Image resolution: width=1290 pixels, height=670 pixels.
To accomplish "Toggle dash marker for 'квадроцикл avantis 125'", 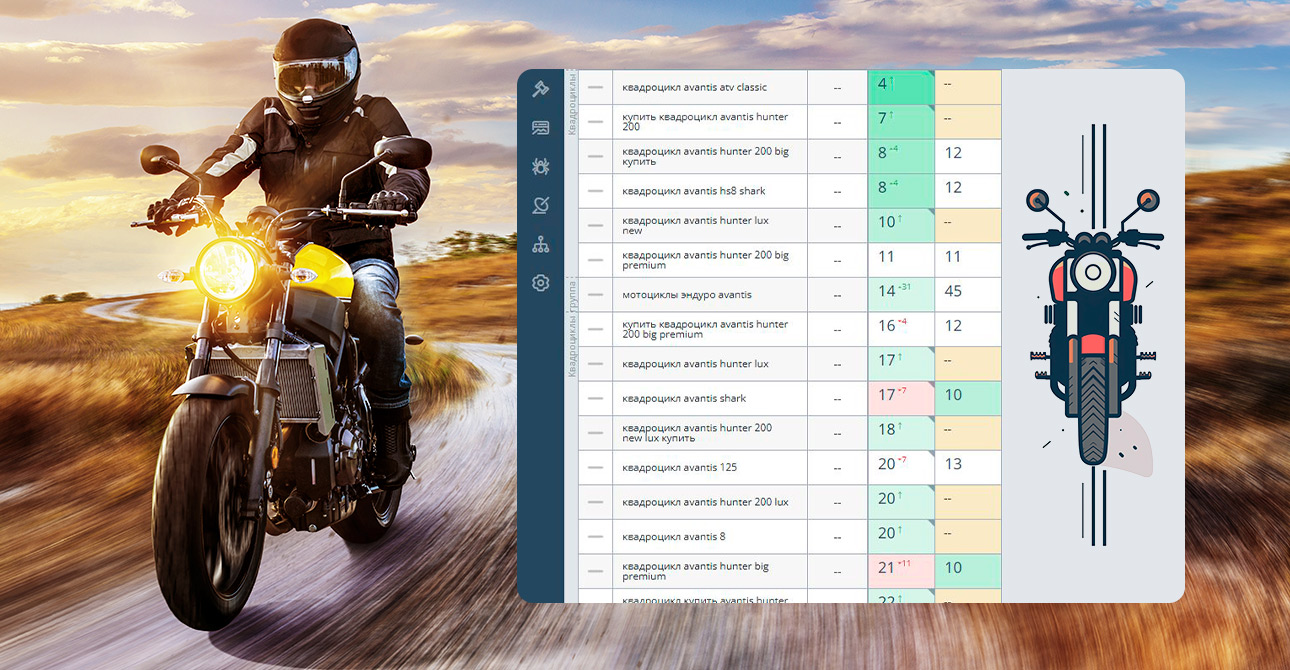I will point(596,468).
